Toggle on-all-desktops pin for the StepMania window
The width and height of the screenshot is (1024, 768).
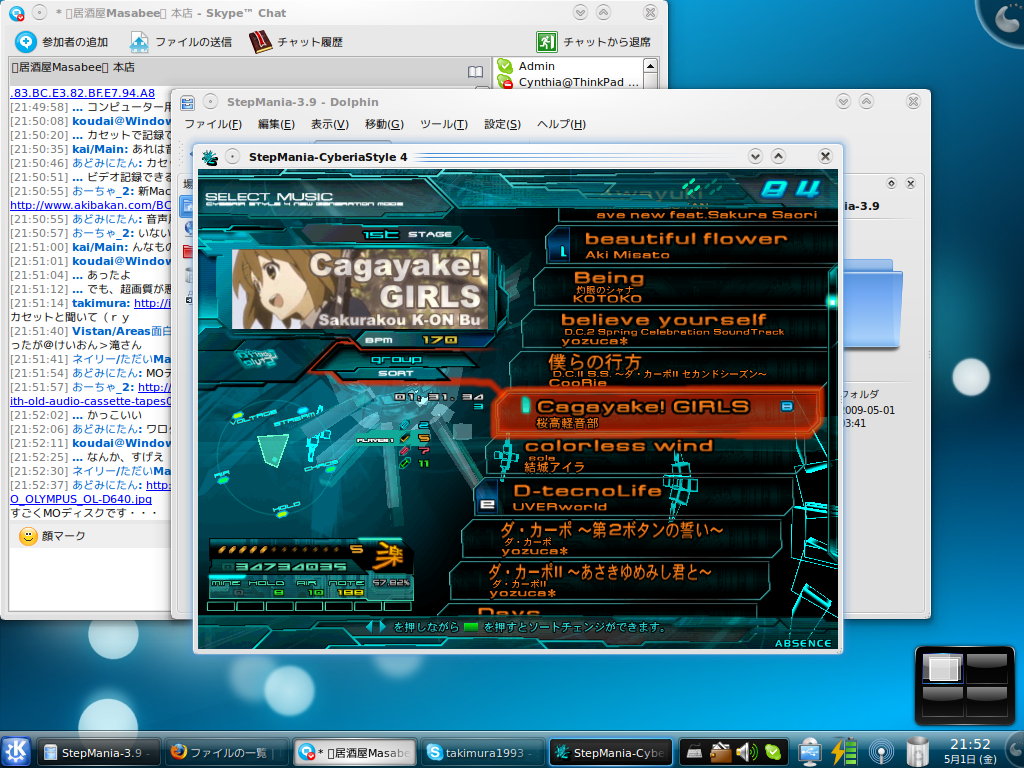[232, 157]
